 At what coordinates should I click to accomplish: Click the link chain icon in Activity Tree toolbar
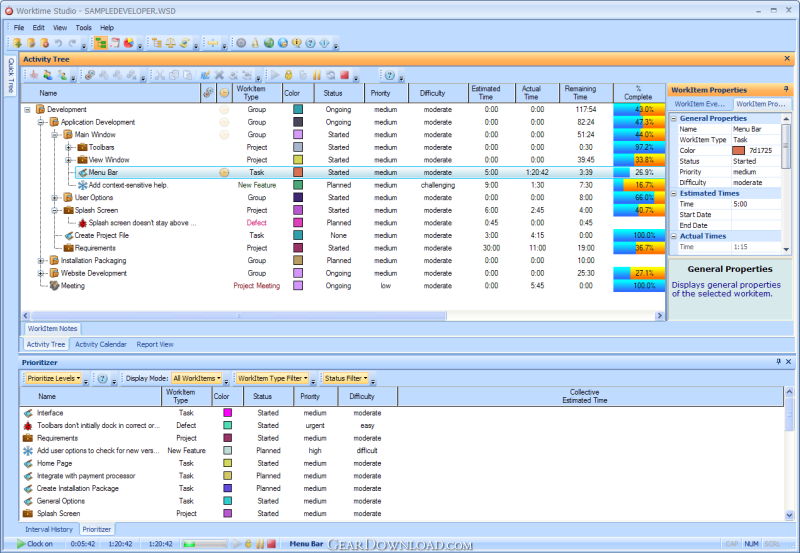click(90, 76)
